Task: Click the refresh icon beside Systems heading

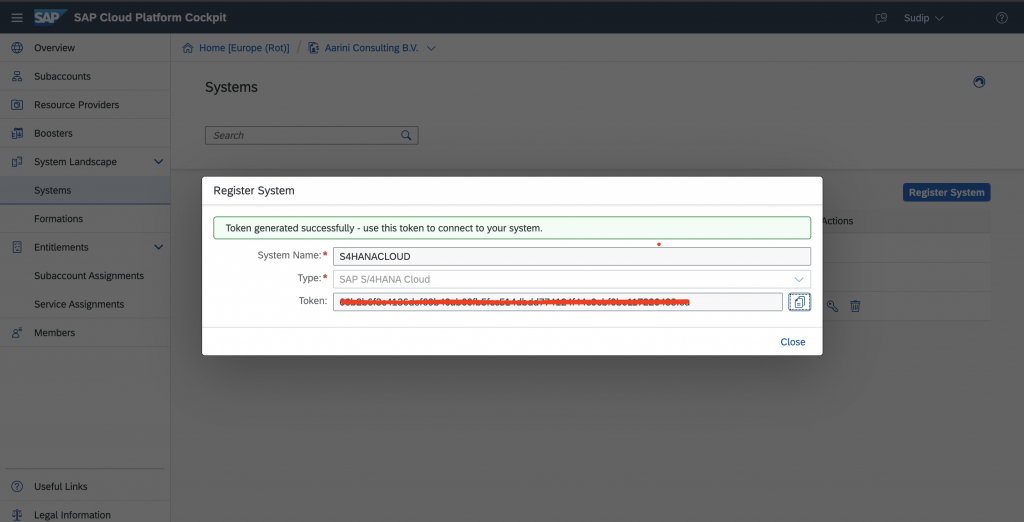Action: click(x=978, y=82)
